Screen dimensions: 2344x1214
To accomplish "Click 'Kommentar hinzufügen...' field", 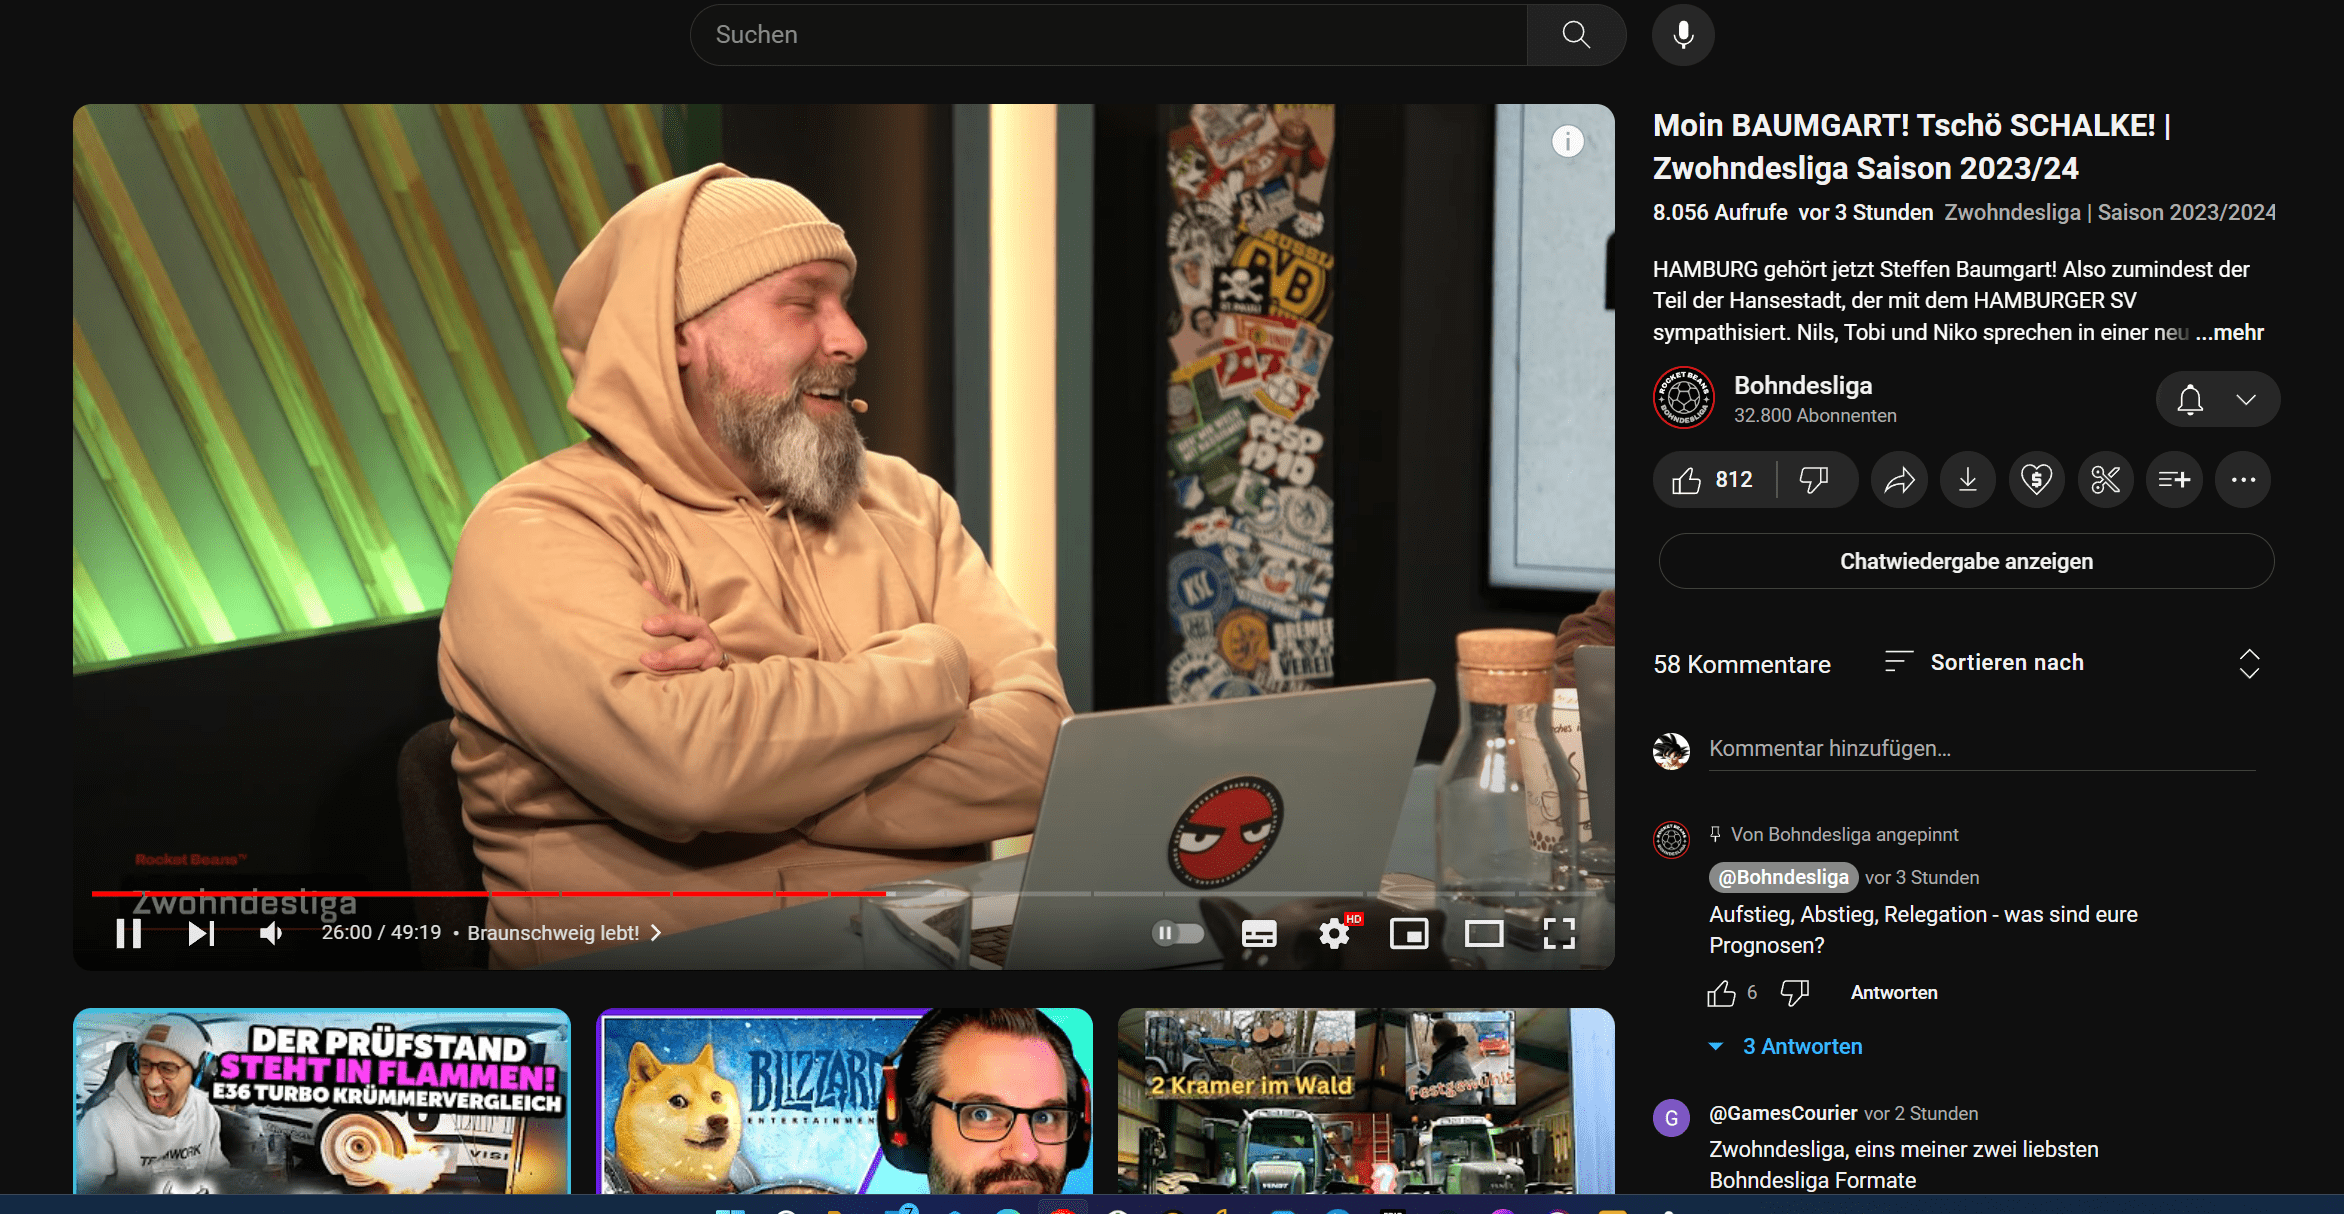I will click(x=1982, y=749).
